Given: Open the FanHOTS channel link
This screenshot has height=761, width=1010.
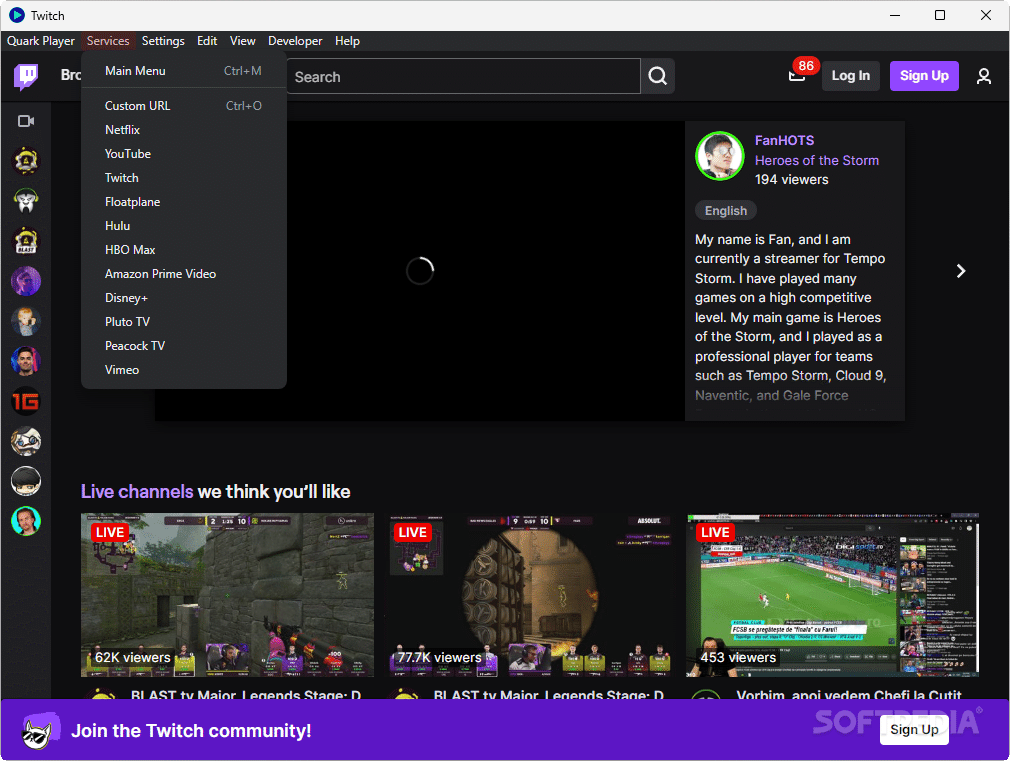Looking at the screenshot, I should (x=784, y=140).
